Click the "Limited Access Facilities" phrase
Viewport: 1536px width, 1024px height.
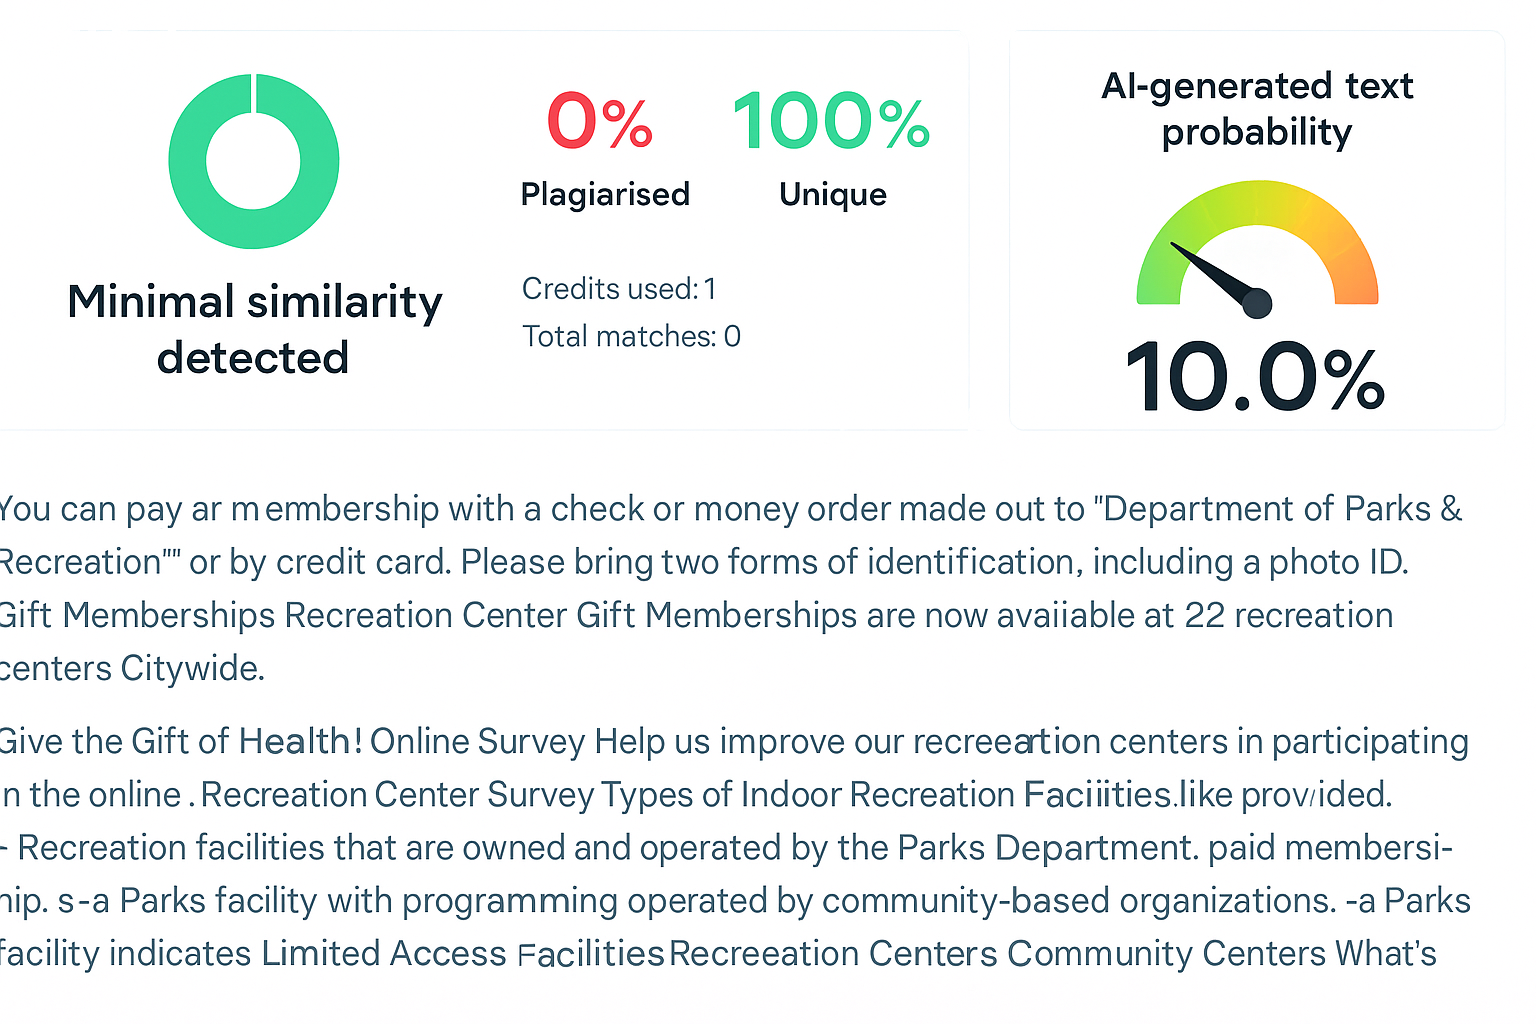click(463, 954)
